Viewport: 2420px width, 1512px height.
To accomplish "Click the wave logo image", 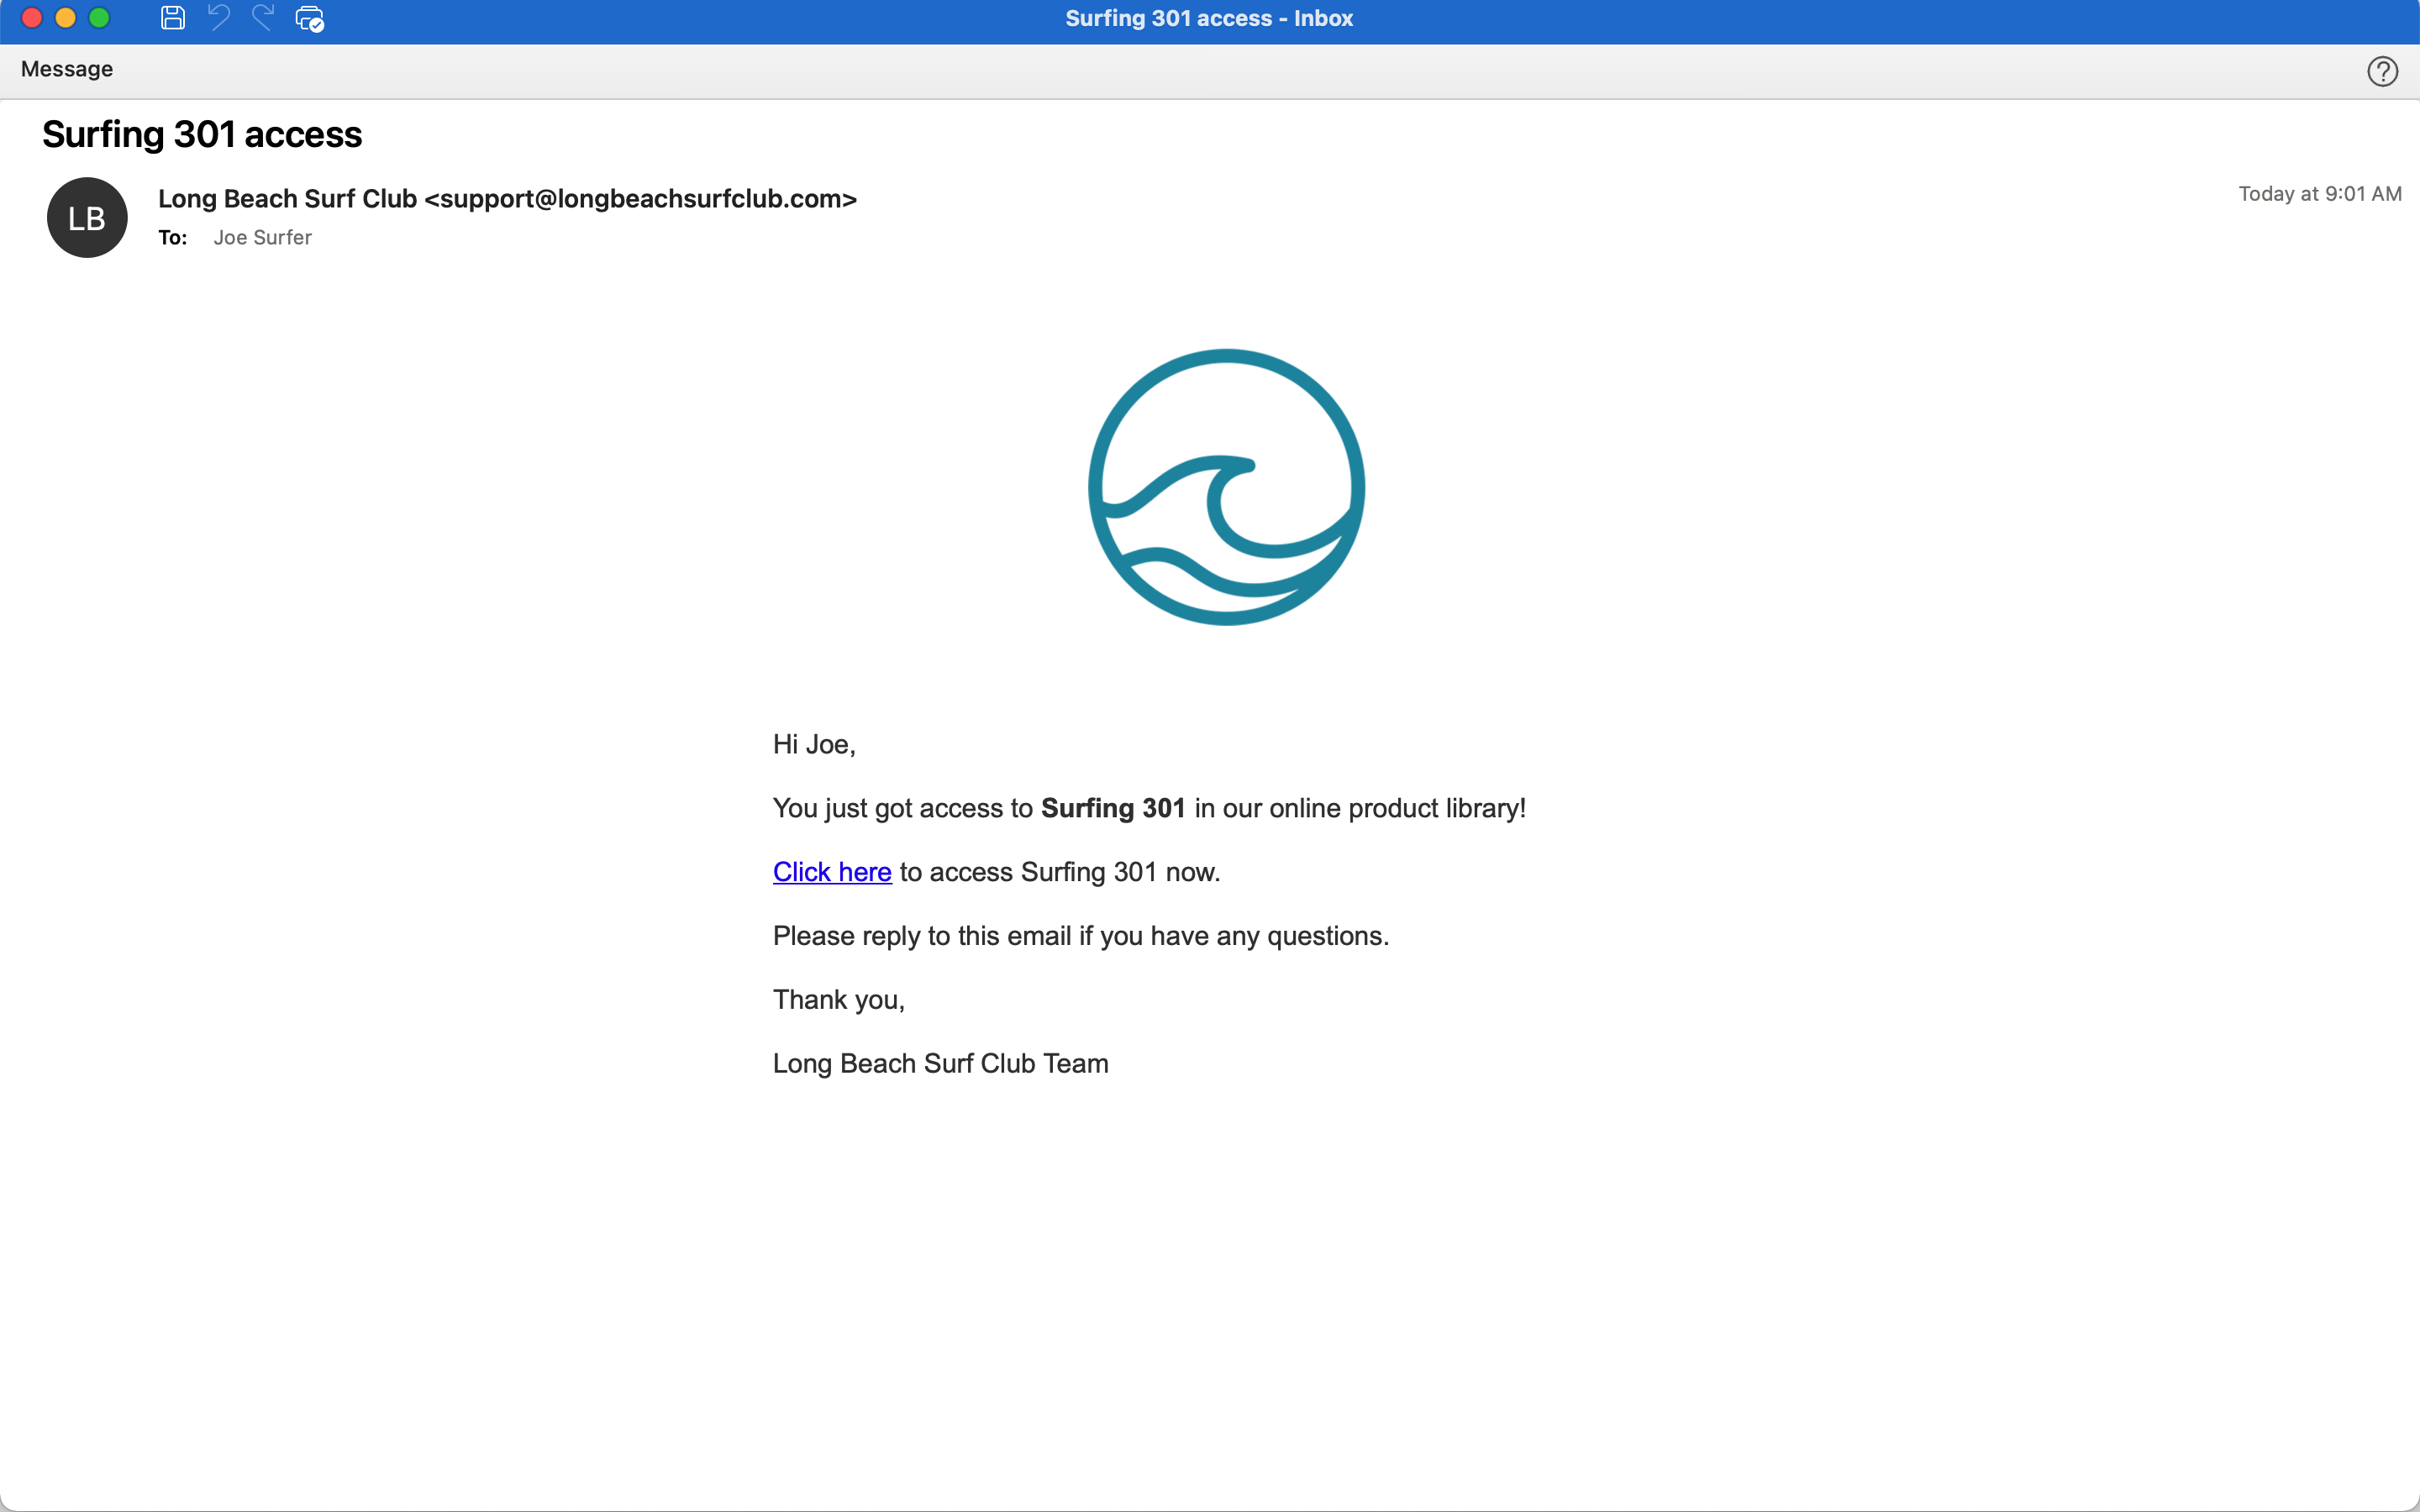I will coord(1226,487).
